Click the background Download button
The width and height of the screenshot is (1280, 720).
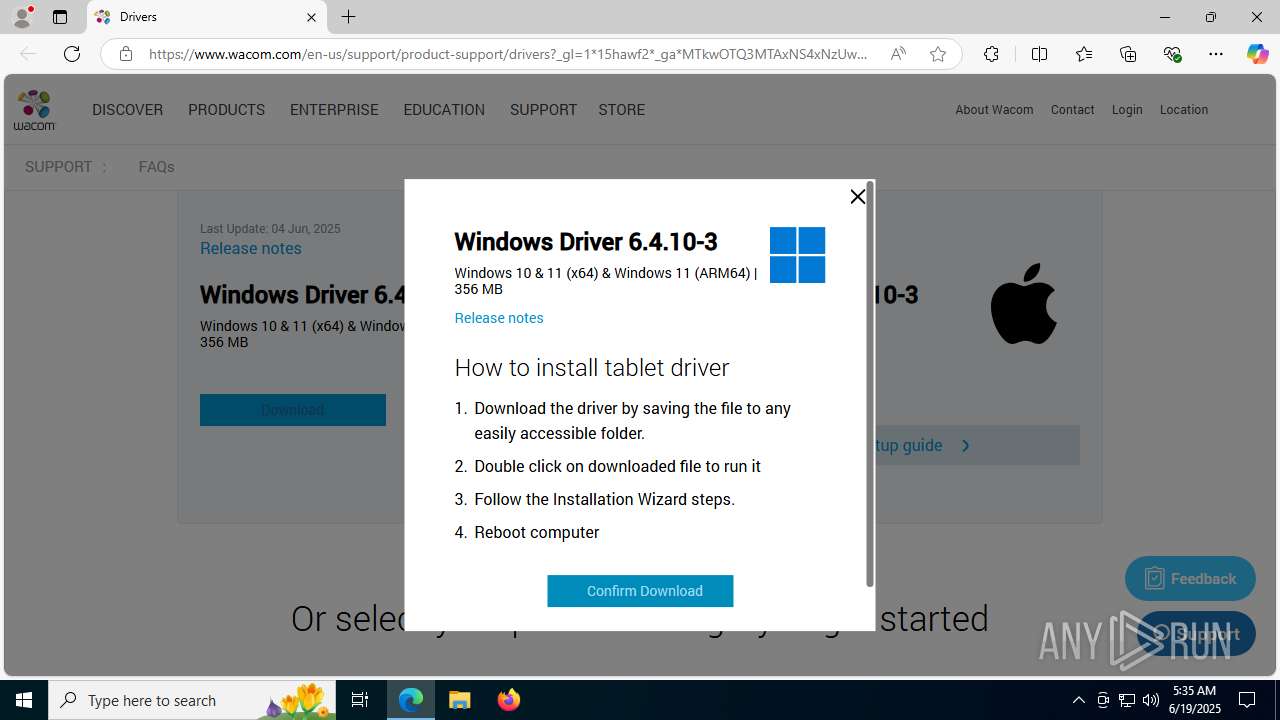coord(293,410)
